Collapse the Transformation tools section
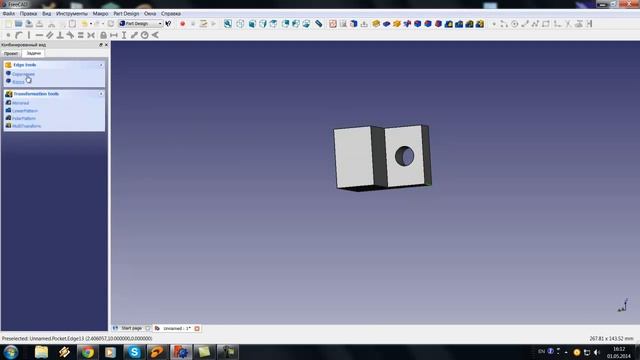The width and height of the screenshot is (640, 360). click(101, 94)
